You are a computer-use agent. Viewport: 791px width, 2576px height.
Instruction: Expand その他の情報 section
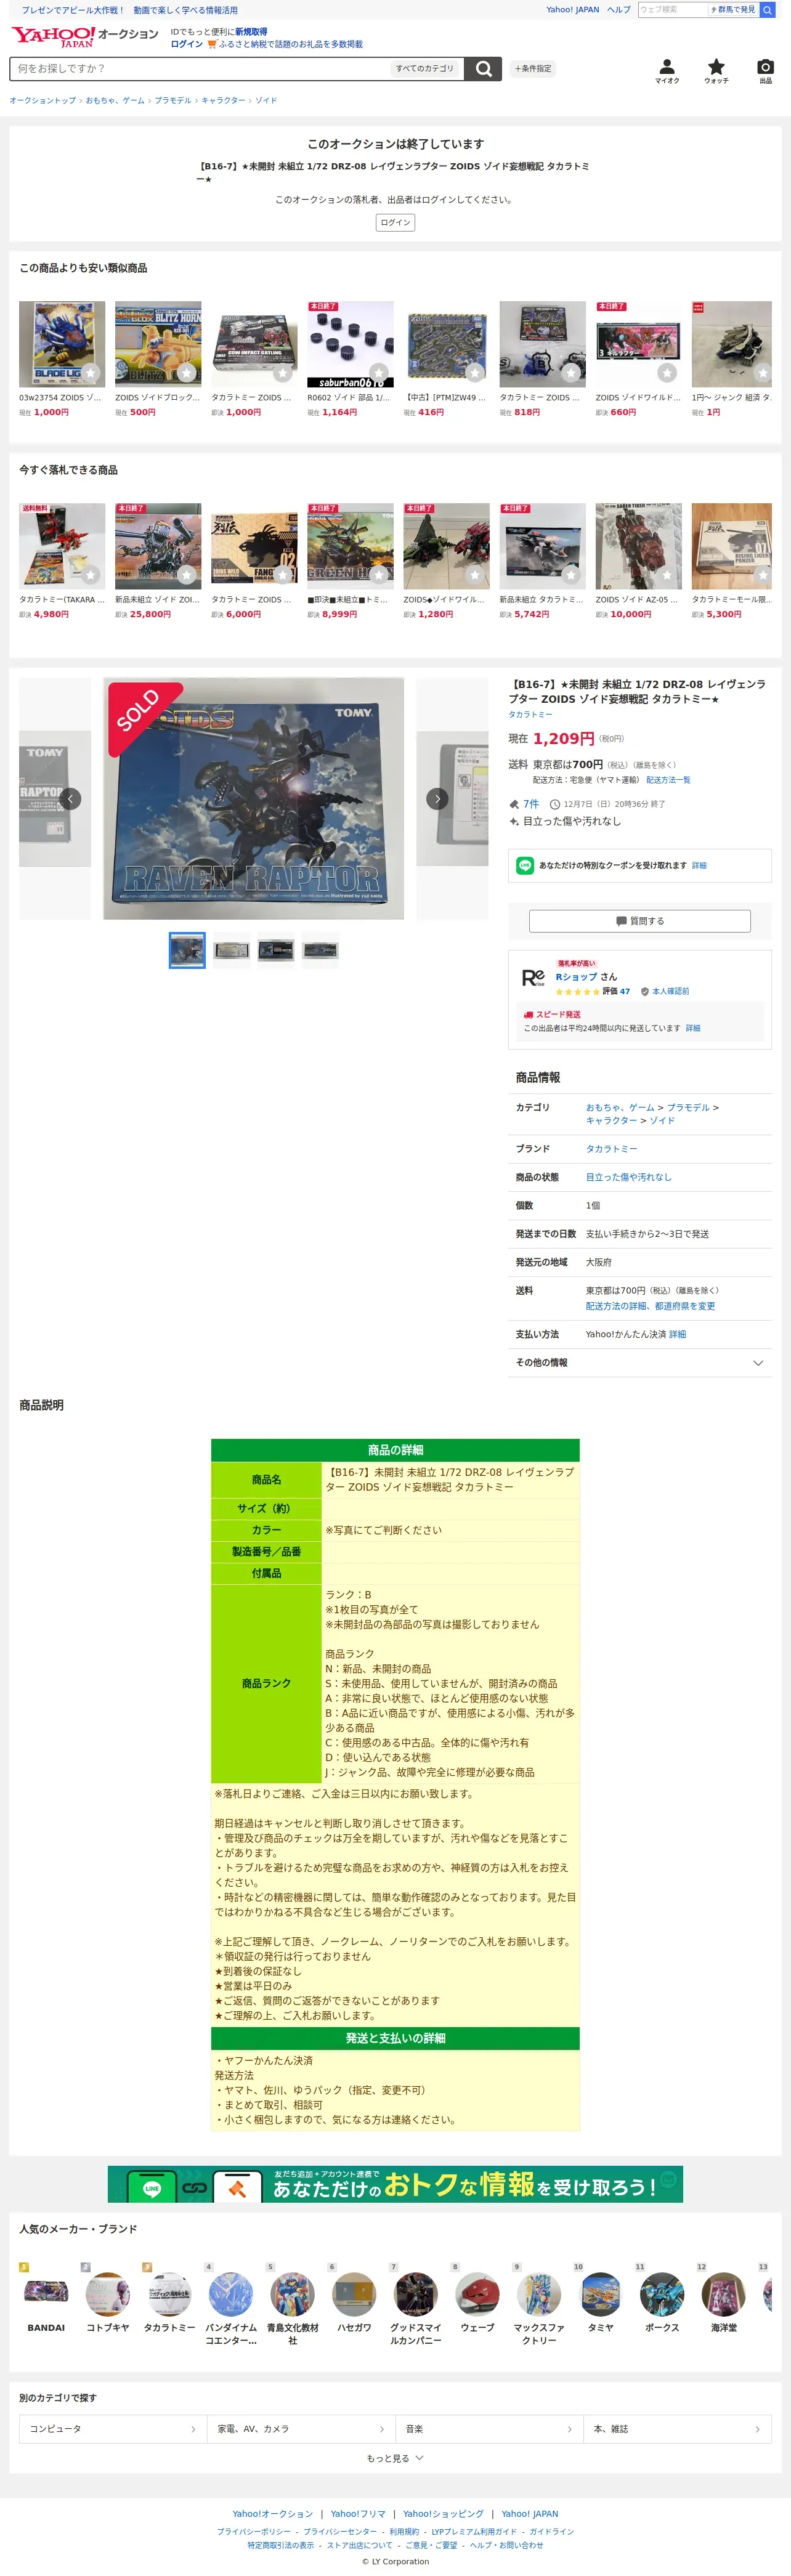coord(640,1362)
